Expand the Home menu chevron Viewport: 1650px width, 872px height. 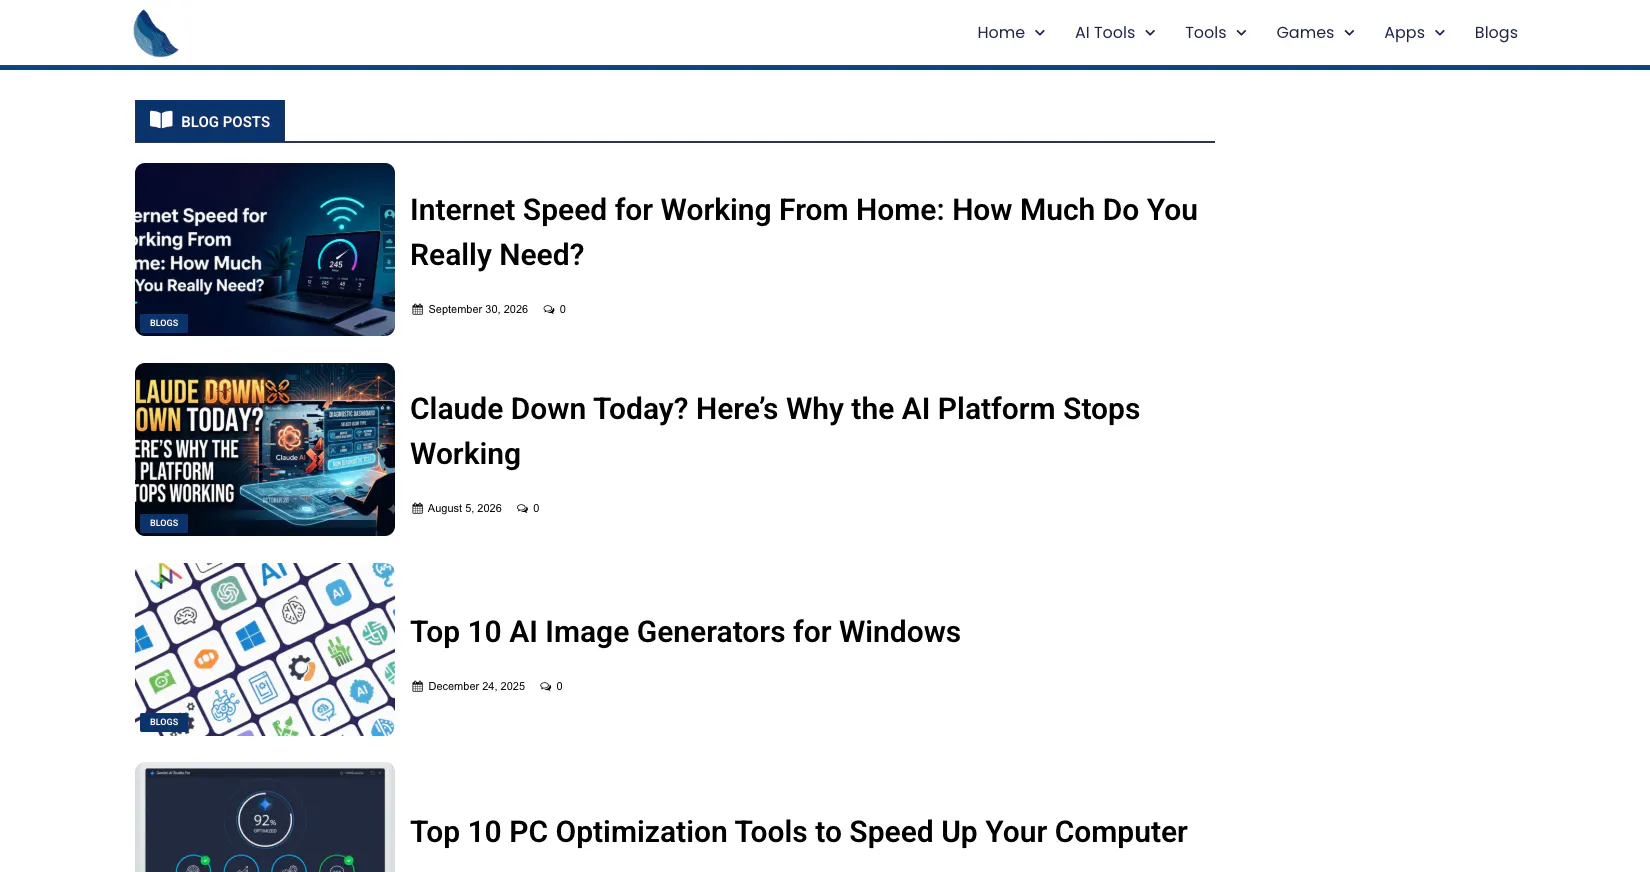pos(1040,33)
